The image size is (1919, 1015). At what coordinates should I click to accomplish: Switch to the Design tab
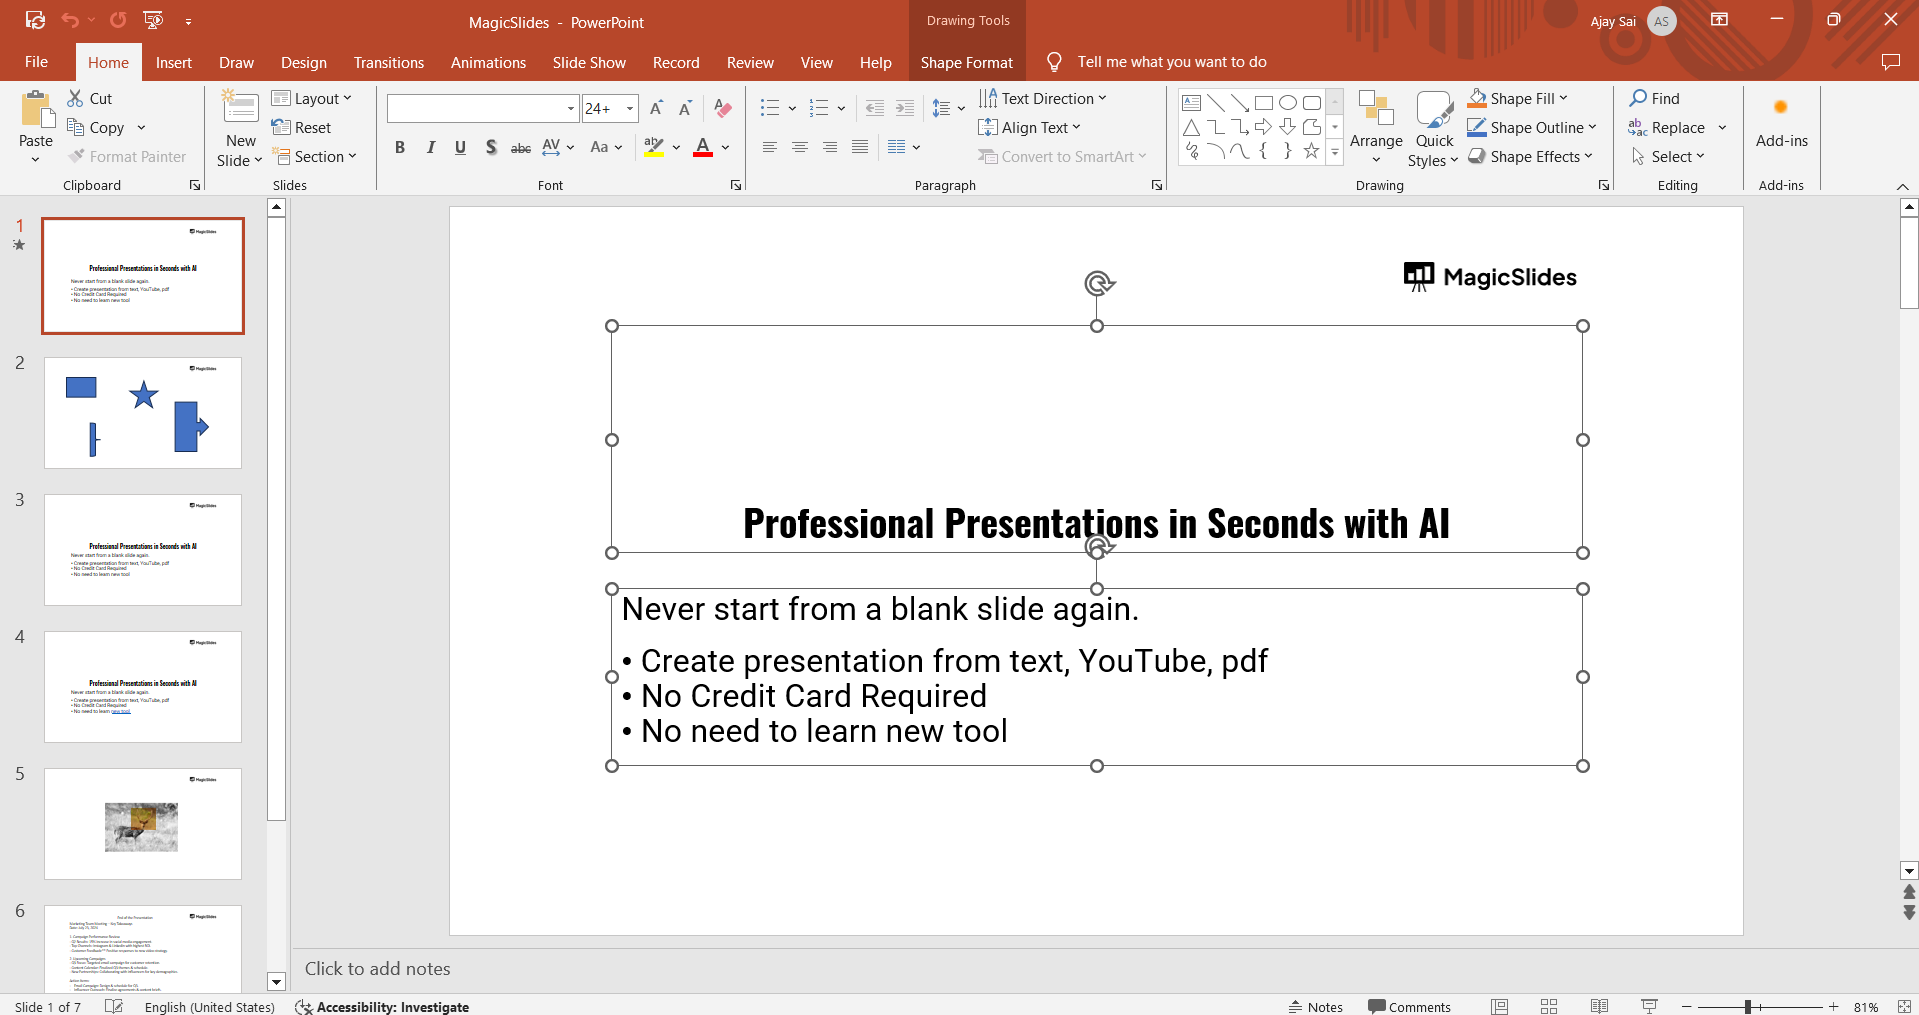click(303, 62)
